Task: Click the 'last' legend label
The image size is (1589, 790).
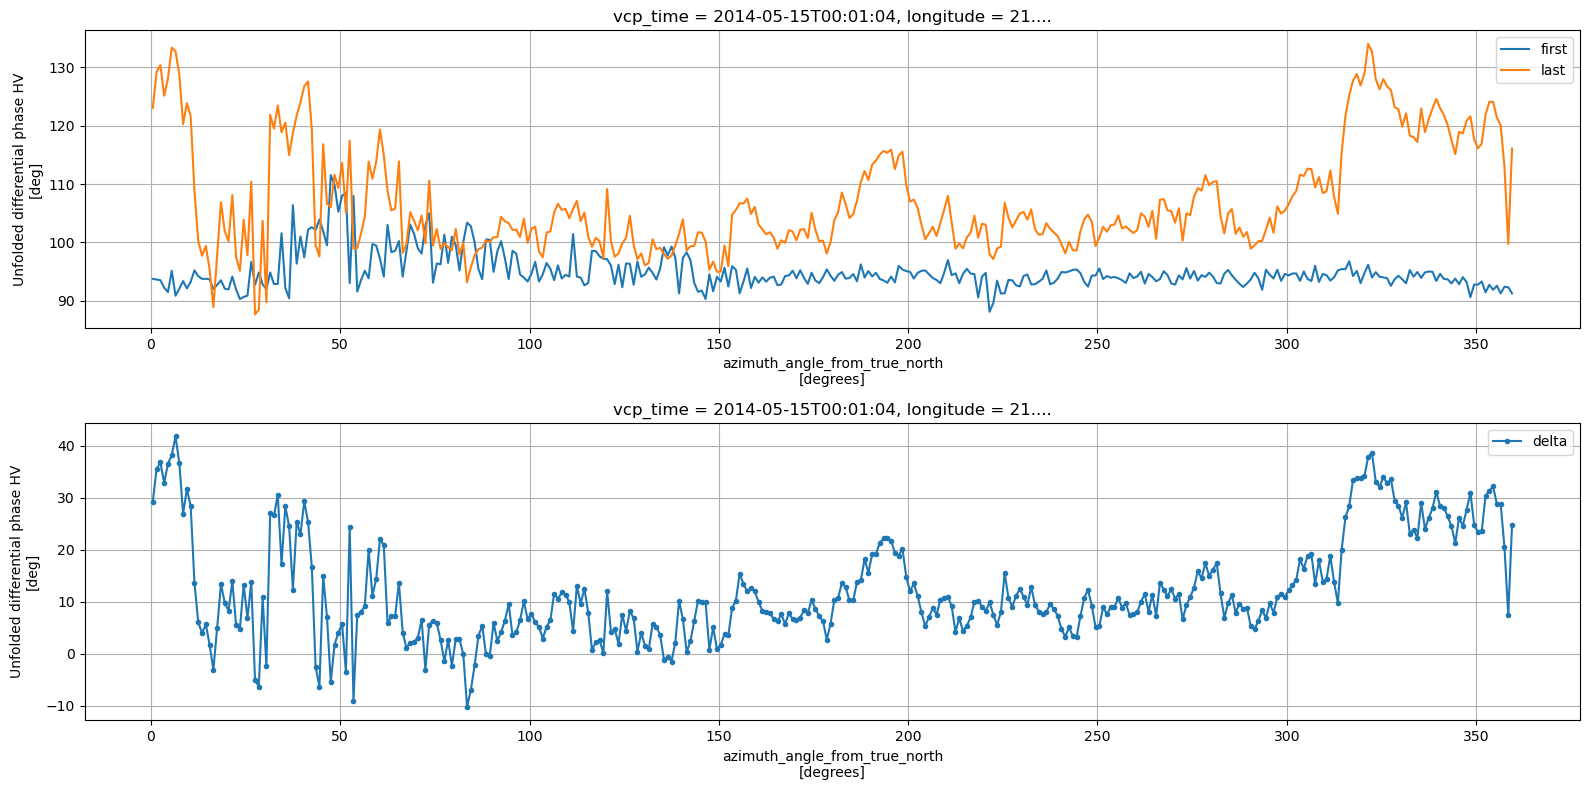Action: pyautogui.click(x=1552, y=70)
